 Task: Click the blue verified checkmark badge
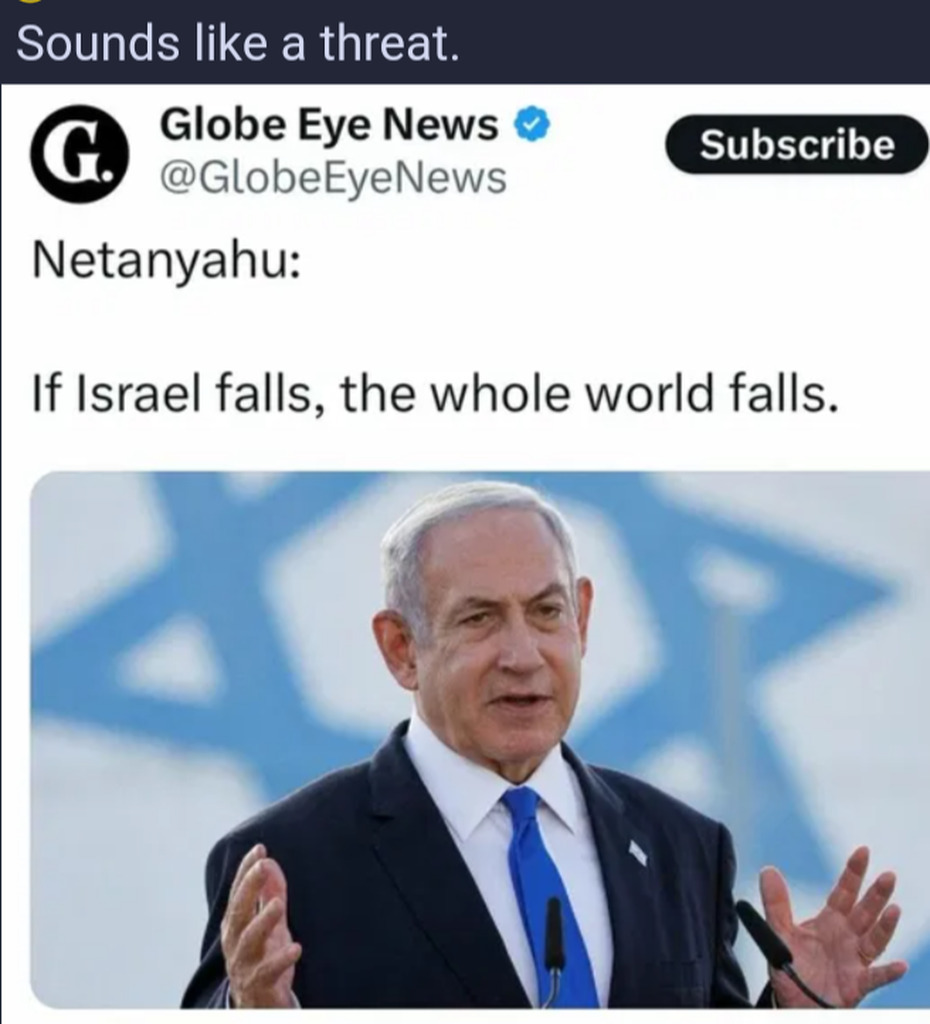click(x=533, y=124)
